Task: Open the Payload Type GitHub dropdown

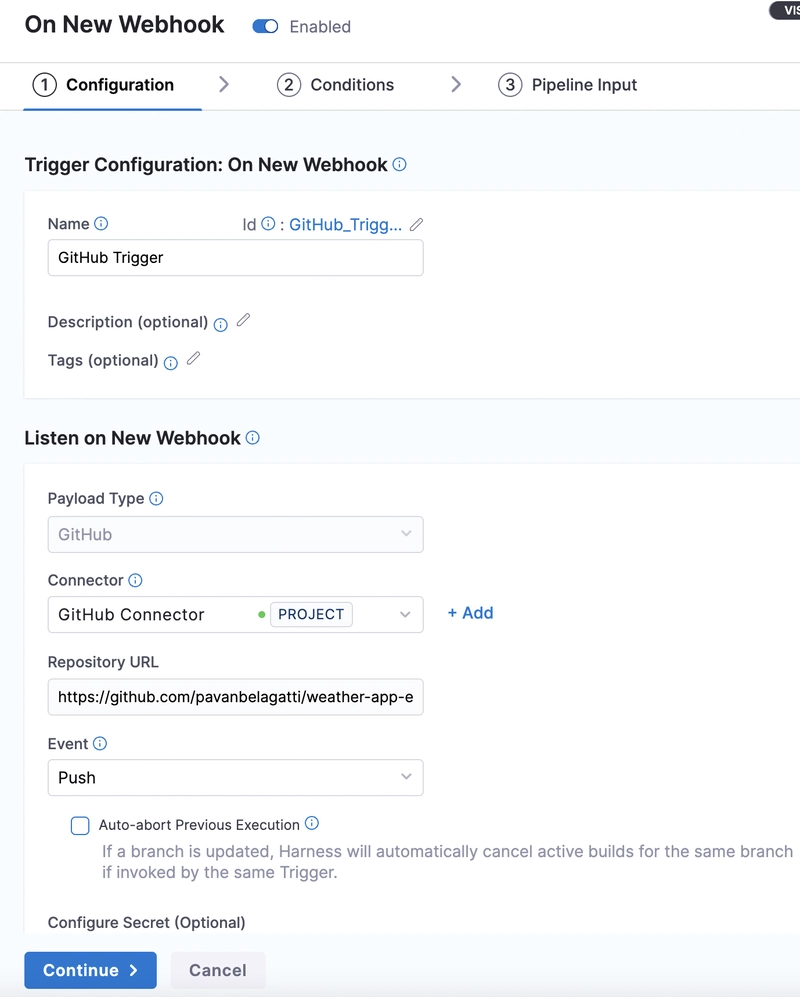Action: tap(235, 535)
